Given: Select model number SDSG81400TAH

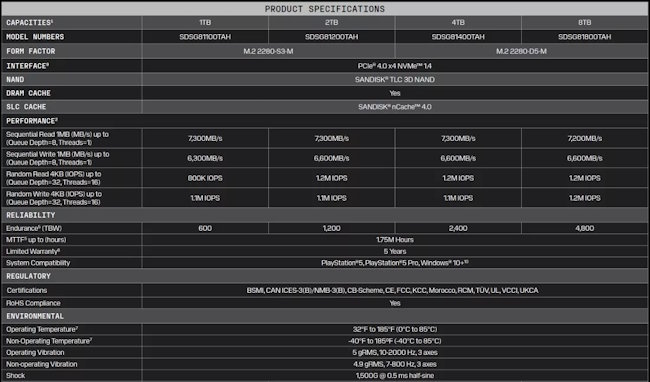Looking at the screenshot, I should pyautogui.click(x=458, y=37).
